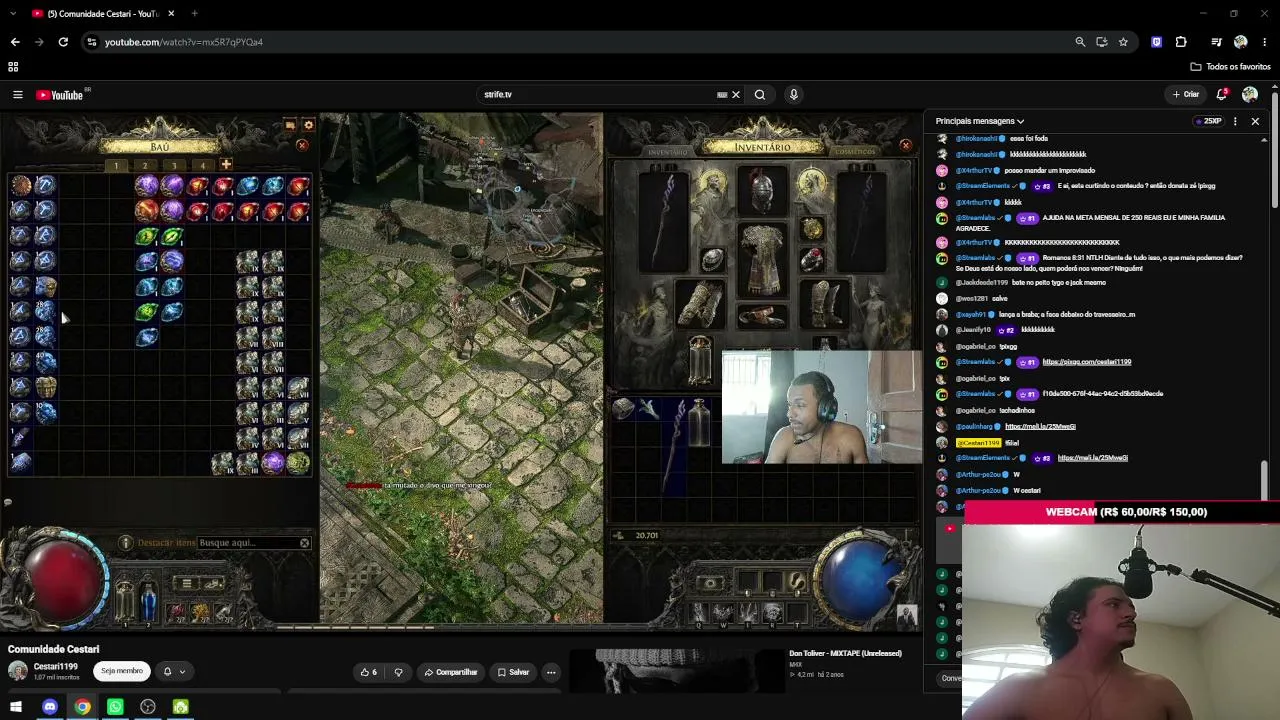Click the address bar URL
This screenshot has height=720, width=1280.
[184, 42]
